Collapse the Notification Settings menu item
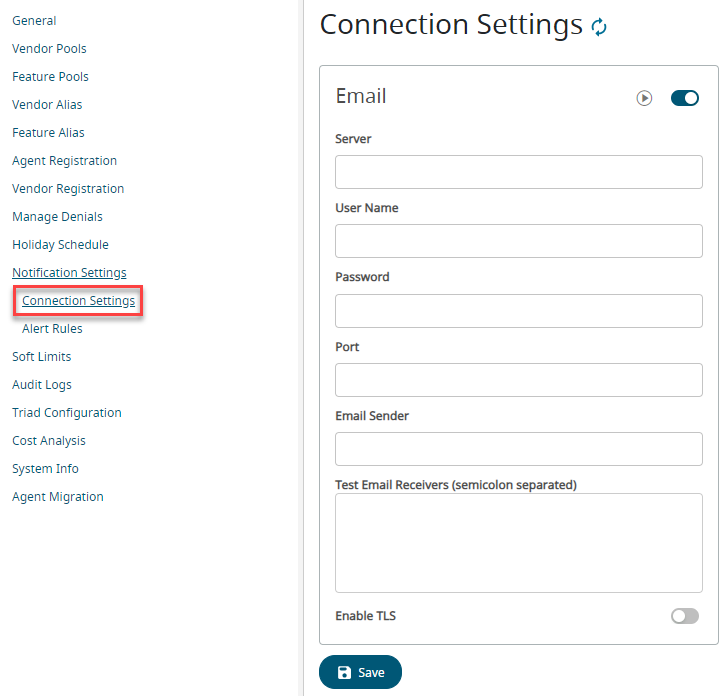Image resolution: width=726 pixels, height=696 pixels. (69, 273)
